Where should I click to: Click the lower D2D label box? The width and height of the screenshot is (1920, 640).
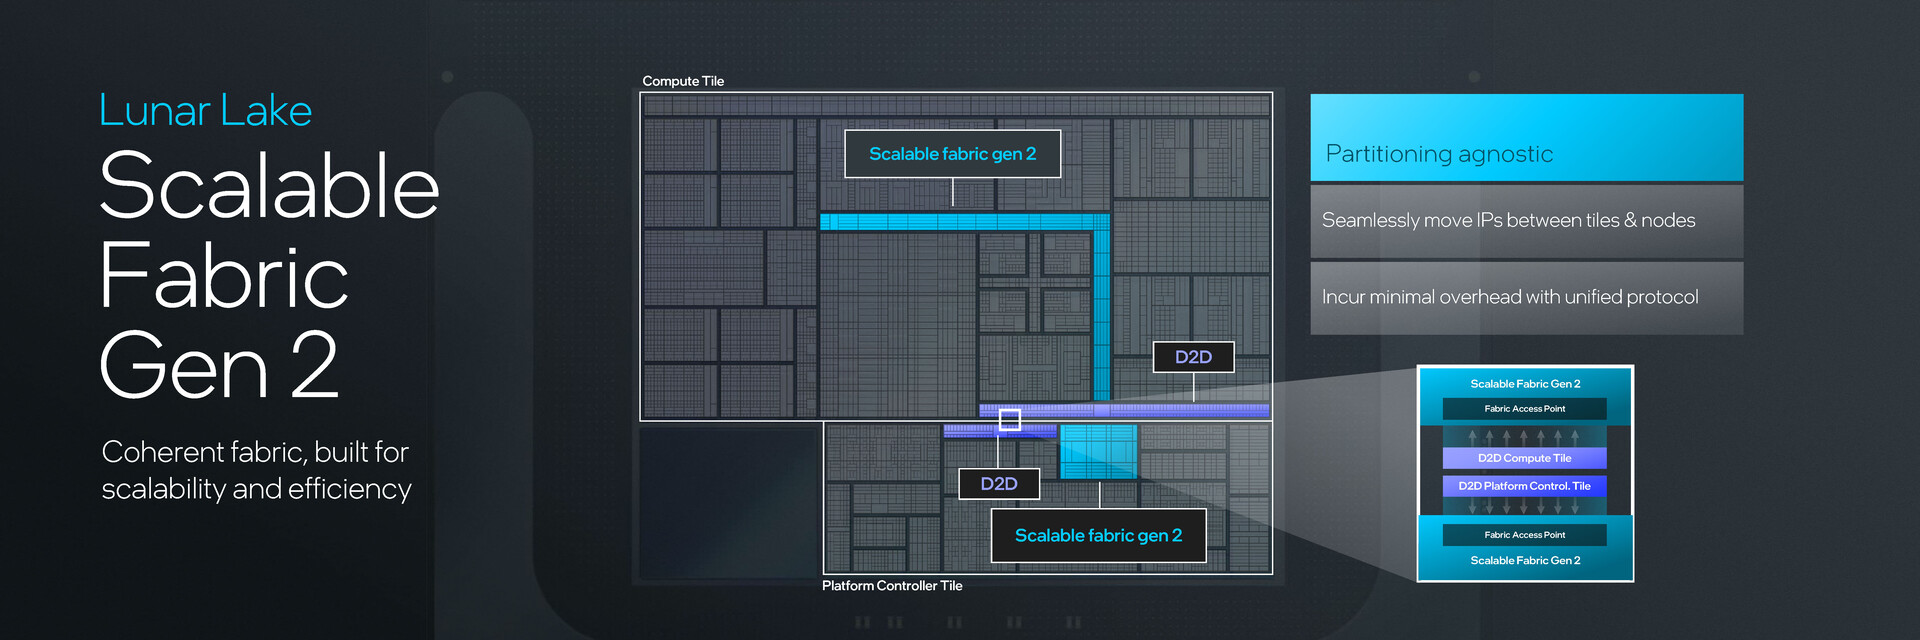tap(999, 484)
